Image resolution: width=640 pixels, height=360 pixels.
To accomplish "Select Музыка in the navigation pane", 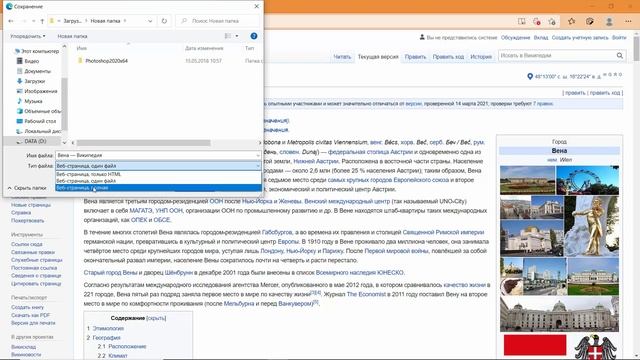I will 33,101.
